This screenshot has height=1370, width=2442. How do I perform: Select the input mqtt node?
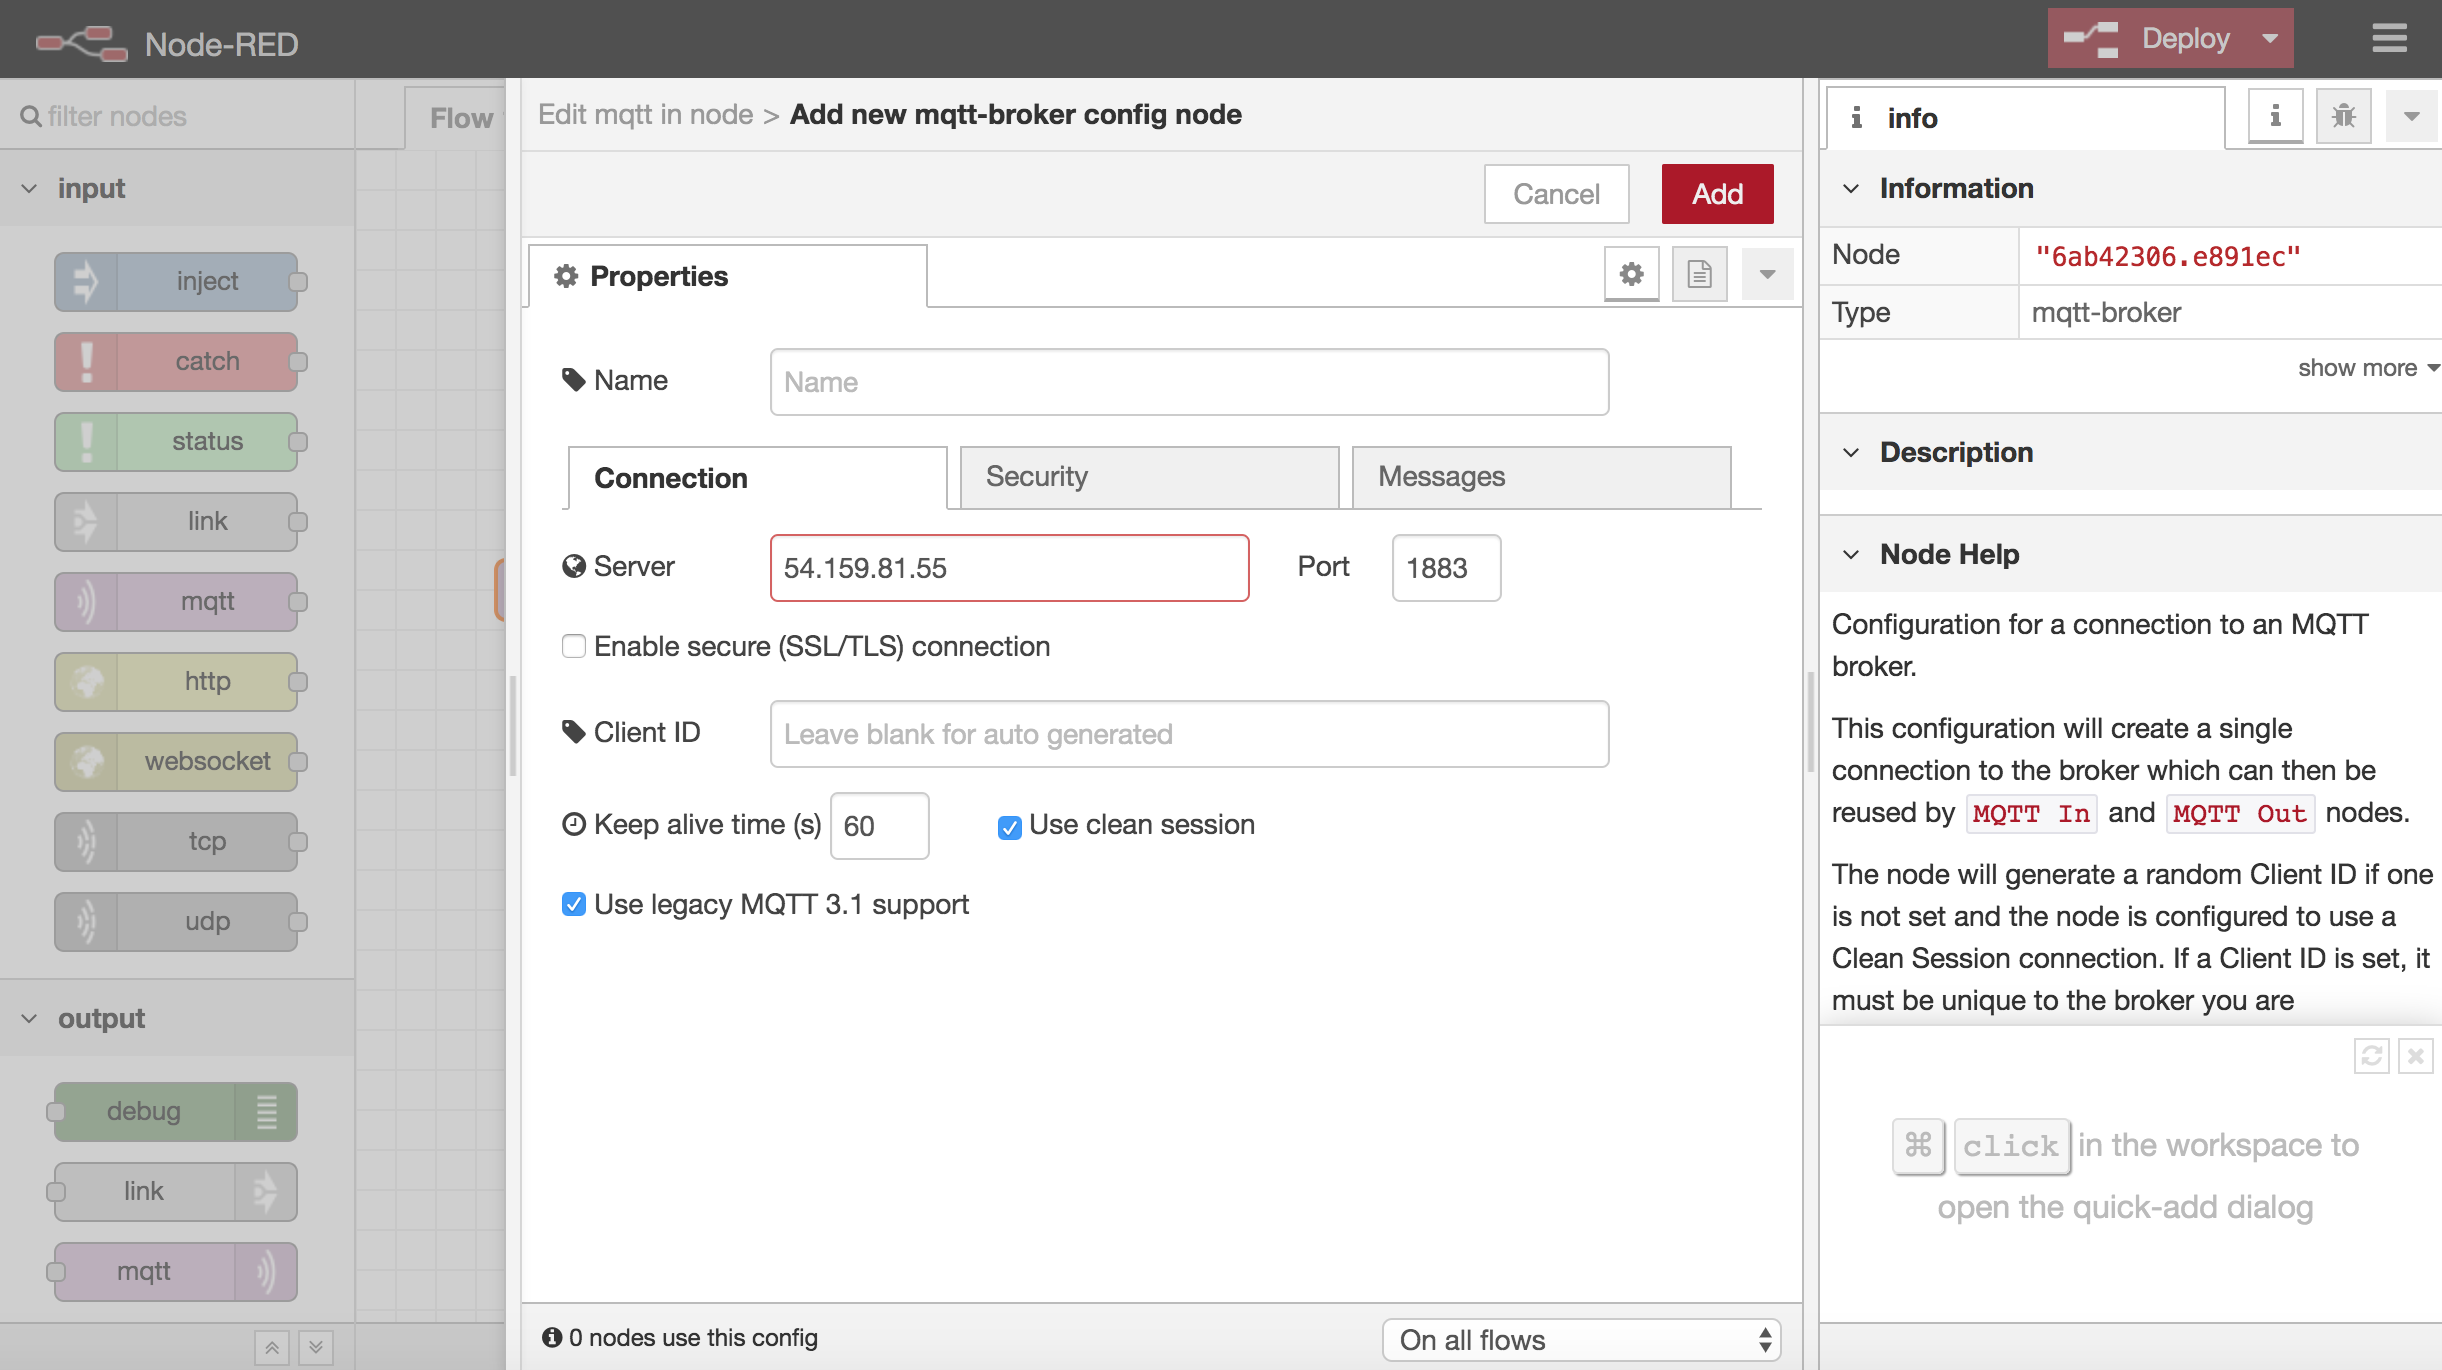[x=177, y=601]
